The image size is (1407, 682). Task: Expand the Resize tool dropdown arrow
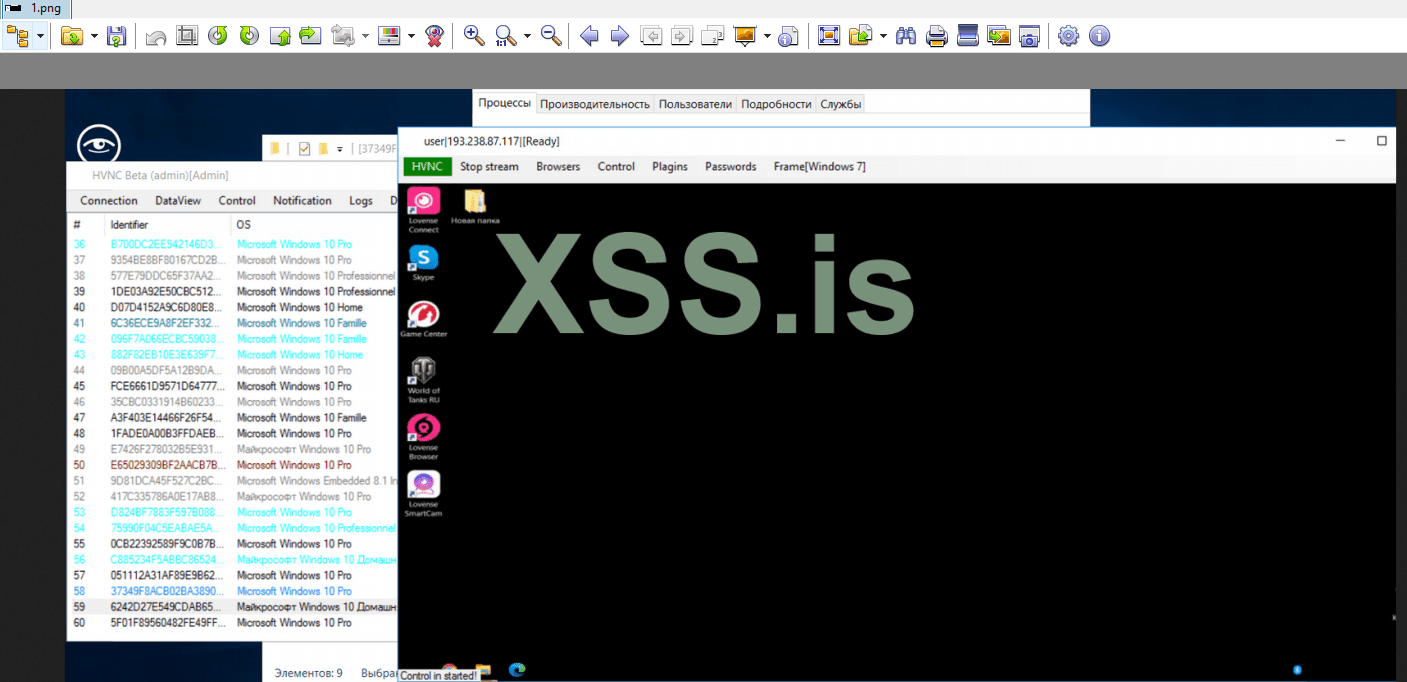pyautogui.click(x=365, y=37)
